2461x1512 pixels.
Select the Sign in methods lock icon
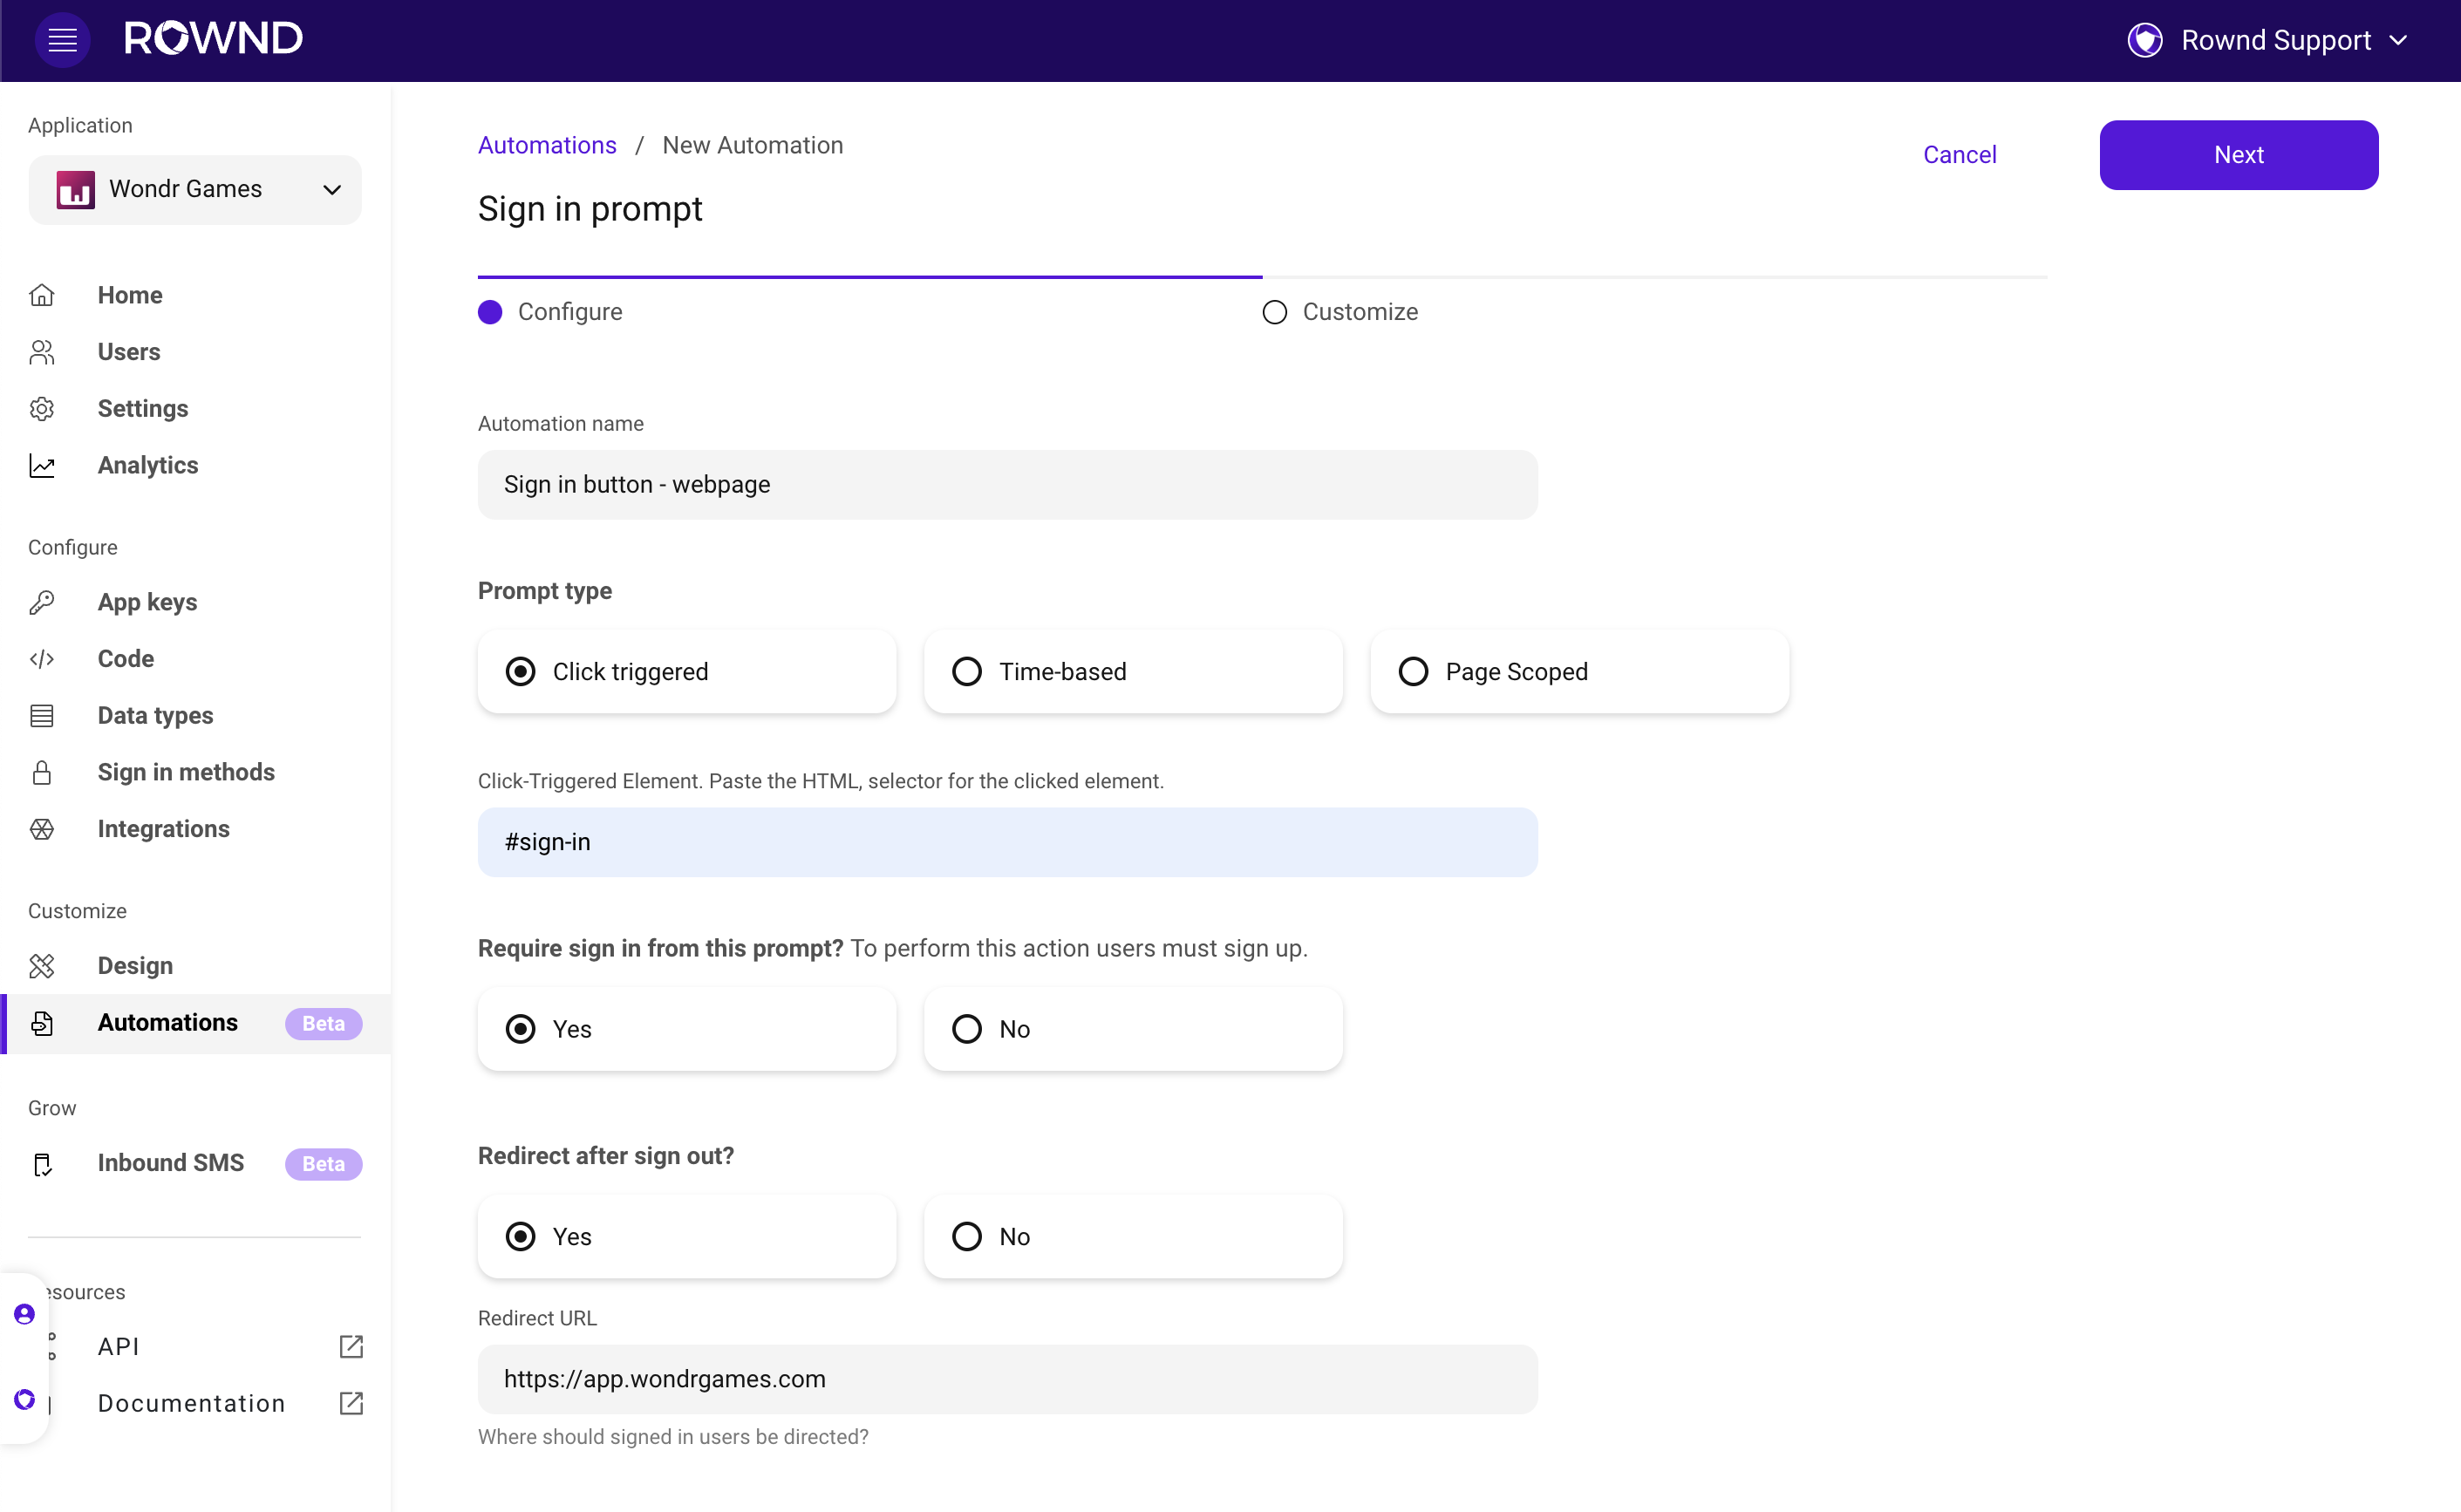coord(43,772)
